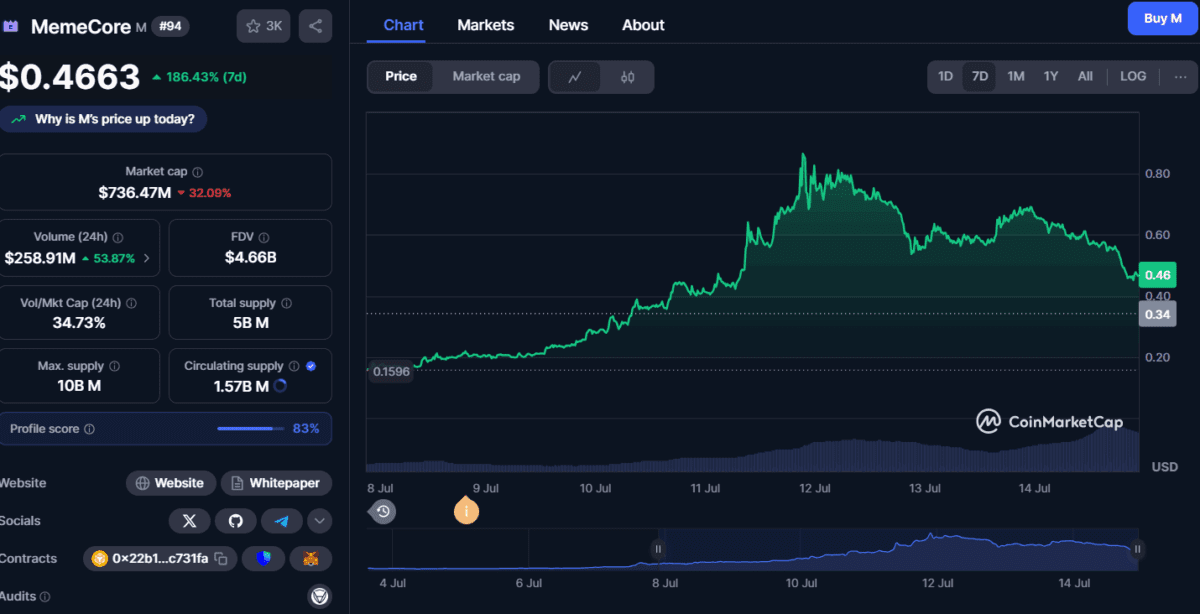This screenshot has height=614, width=1200.
Task: Switch chart to Market cap view
Action: pyautogui.click(x=486, y=77)
